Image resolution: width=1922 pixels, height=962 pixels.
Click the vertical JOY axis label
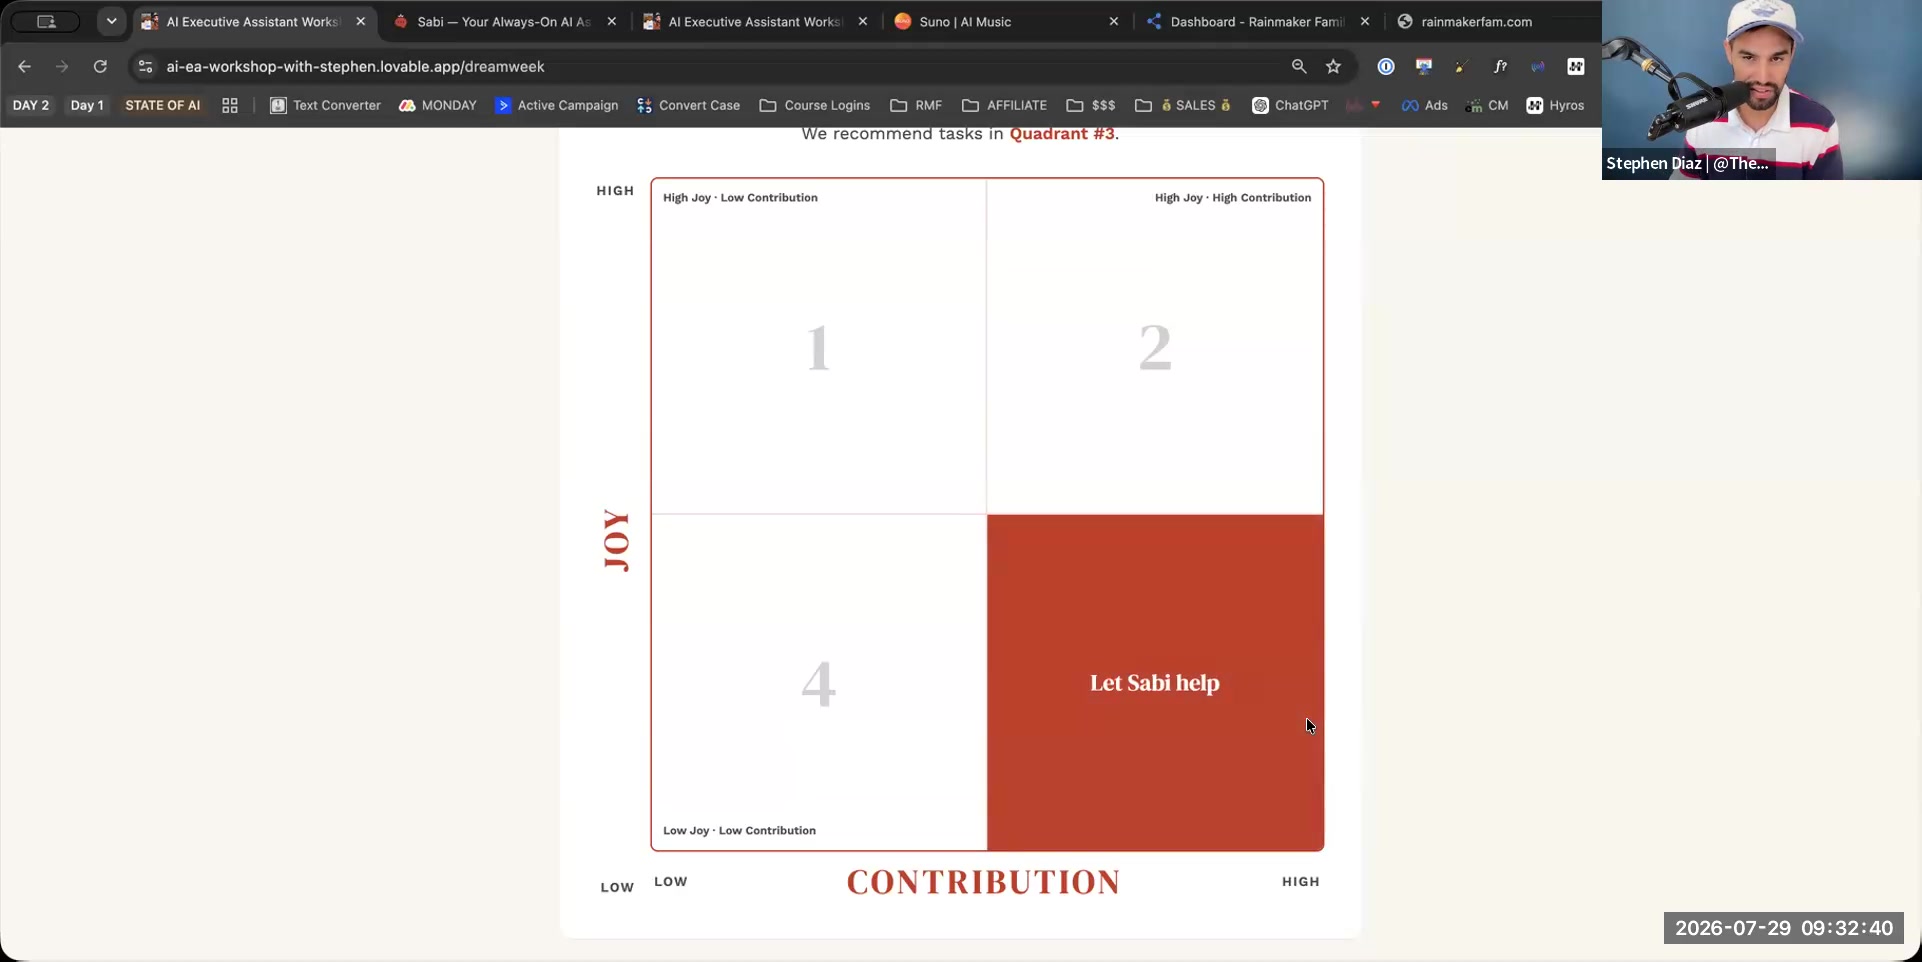[x=617, y=540]
